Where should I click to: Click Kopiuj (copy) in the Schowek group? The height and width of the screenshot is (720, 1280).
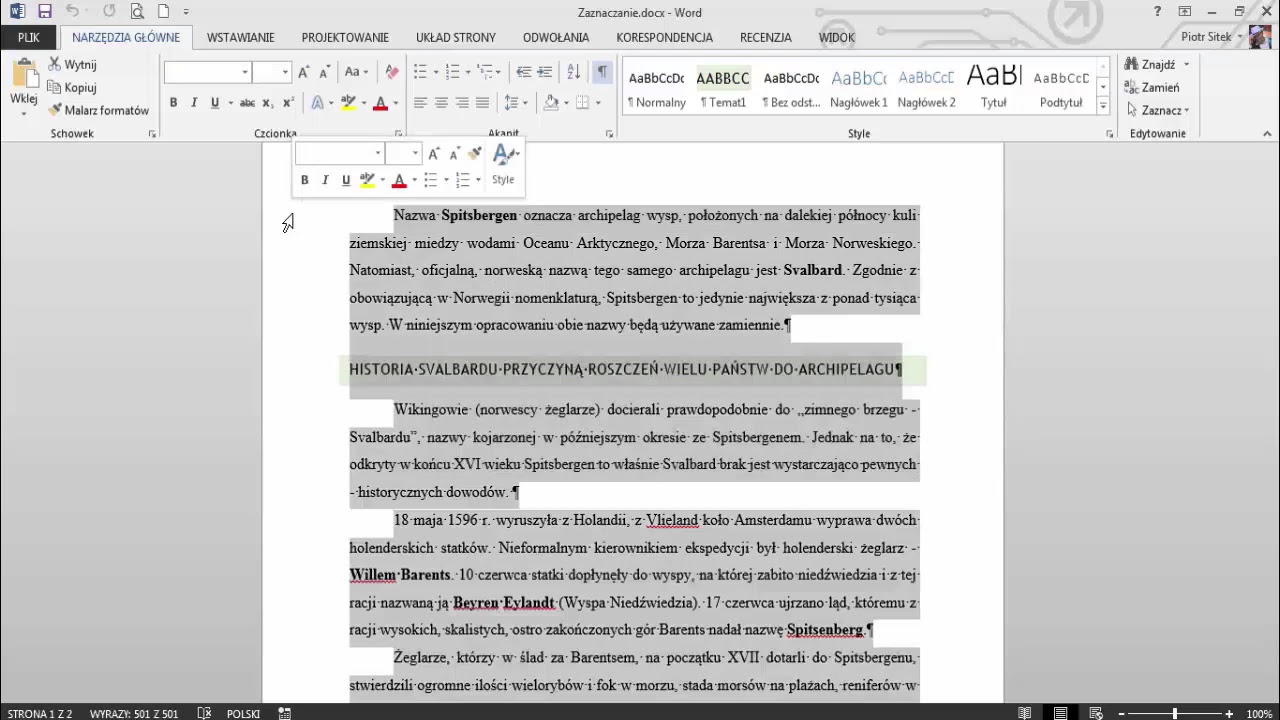72,87
